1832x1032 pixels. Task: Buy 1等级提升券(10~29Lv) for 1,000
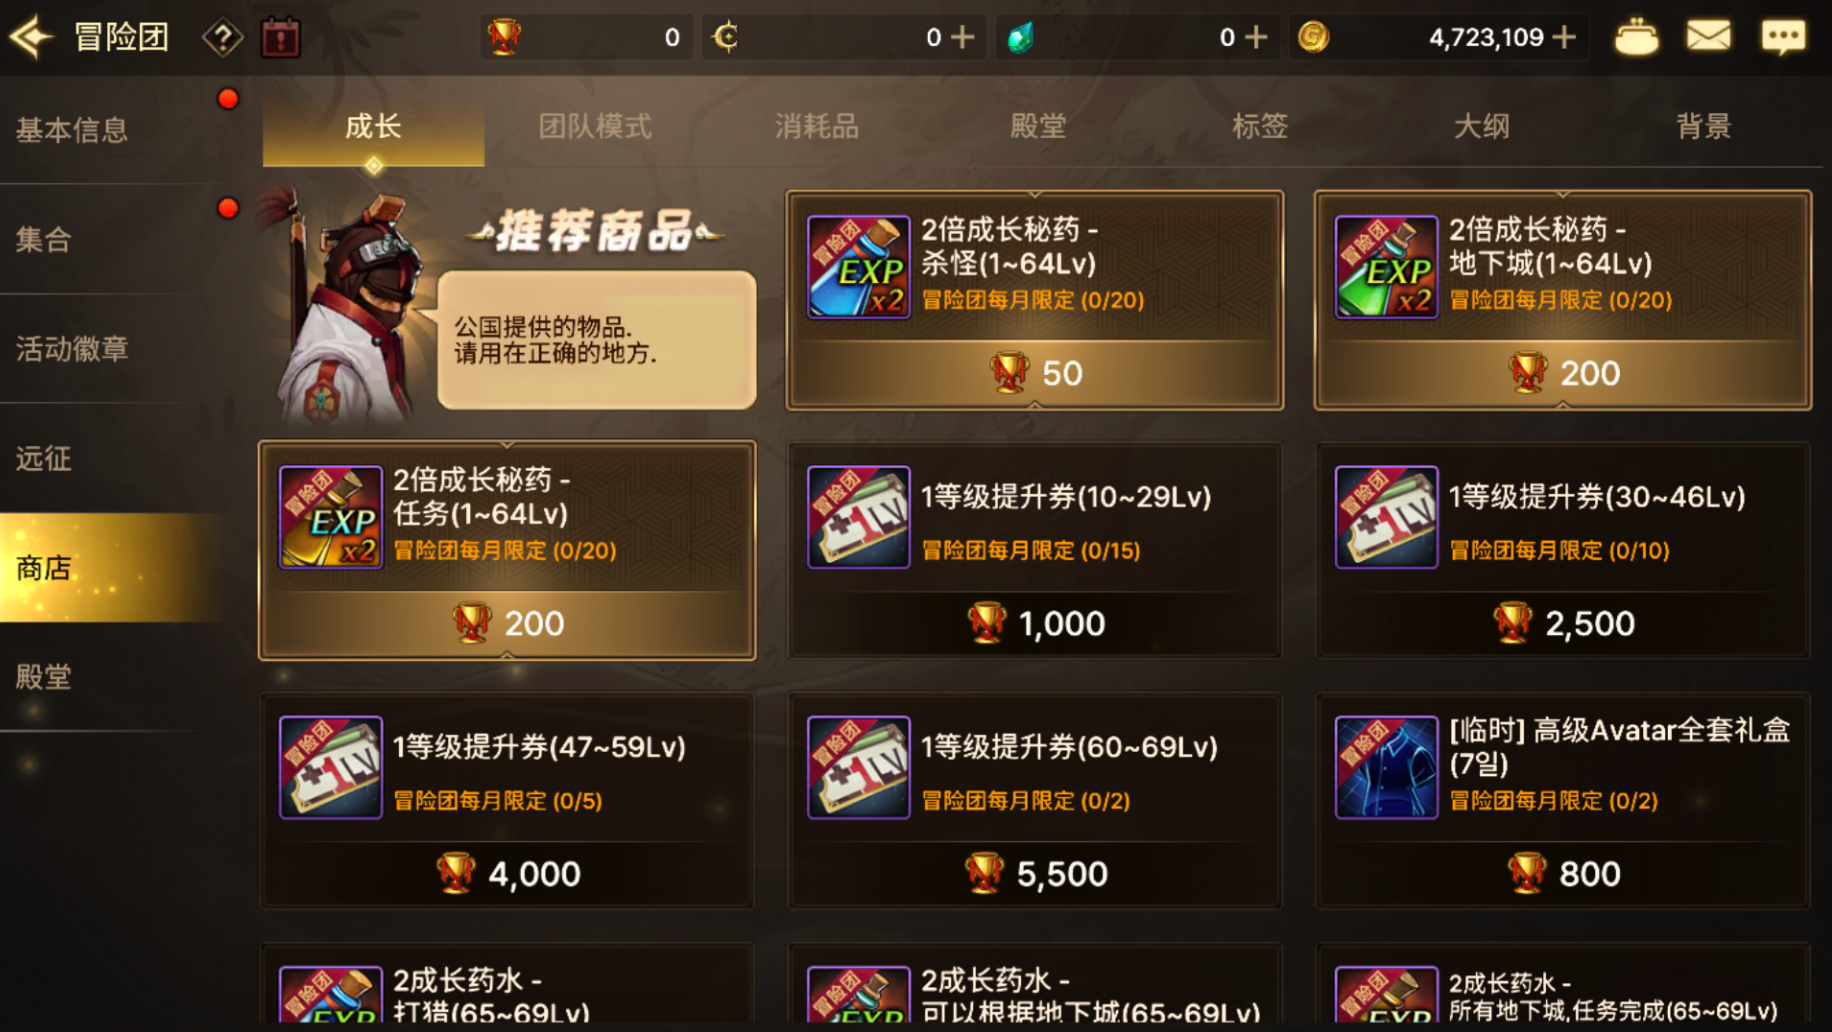[1035, 623]
